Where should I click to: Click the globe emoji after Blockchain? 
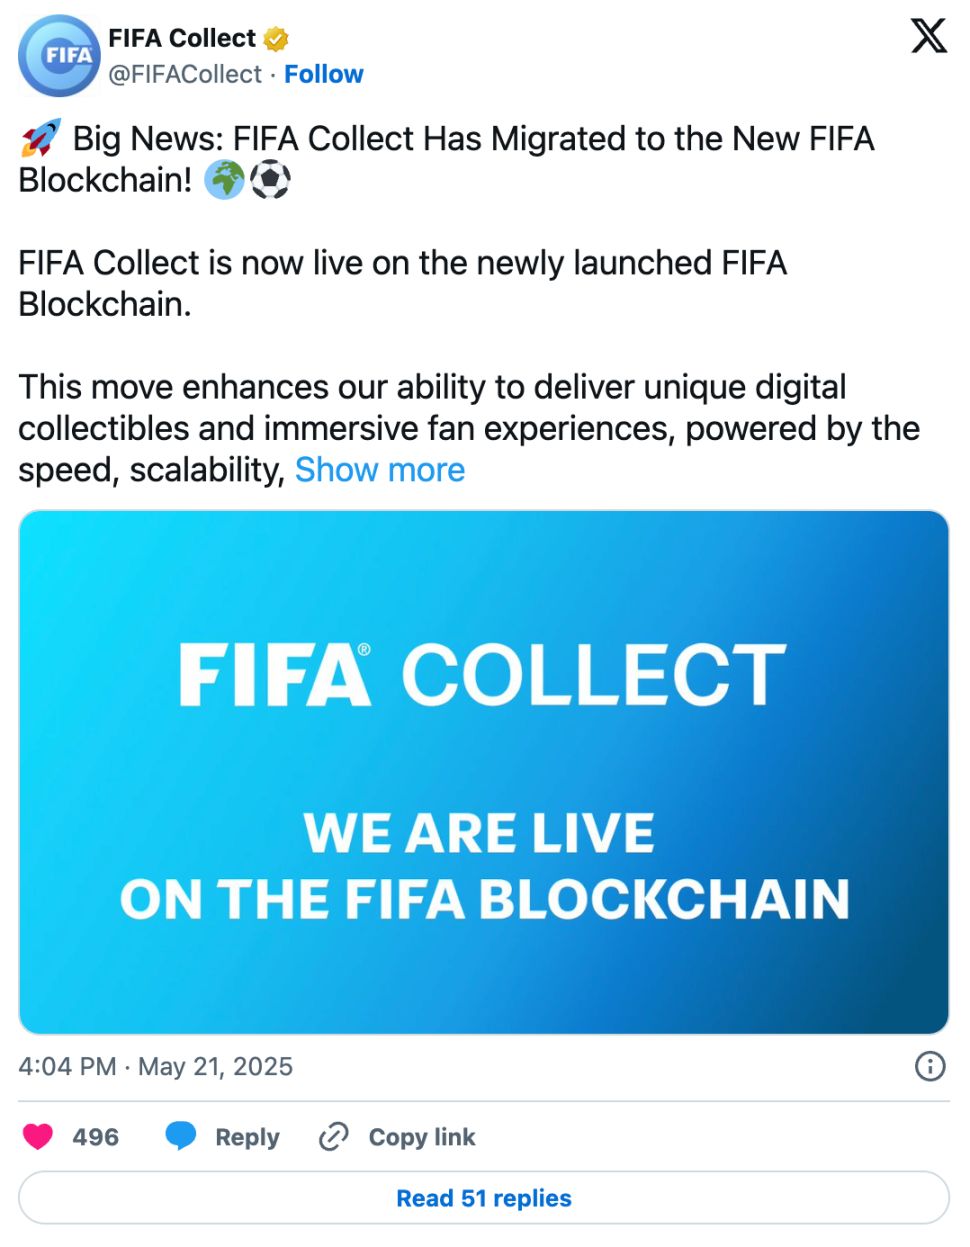pos(224,181)
